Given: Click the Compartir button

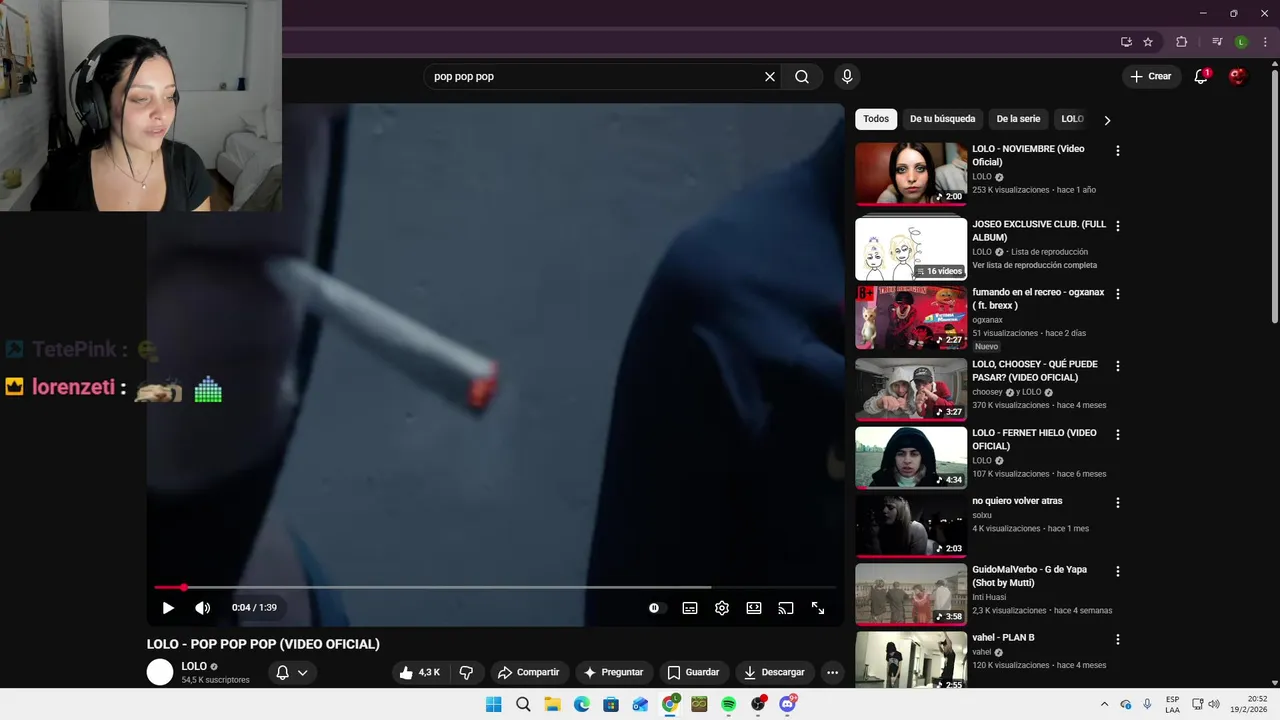Looking at the screenshot, I should 529,673.
